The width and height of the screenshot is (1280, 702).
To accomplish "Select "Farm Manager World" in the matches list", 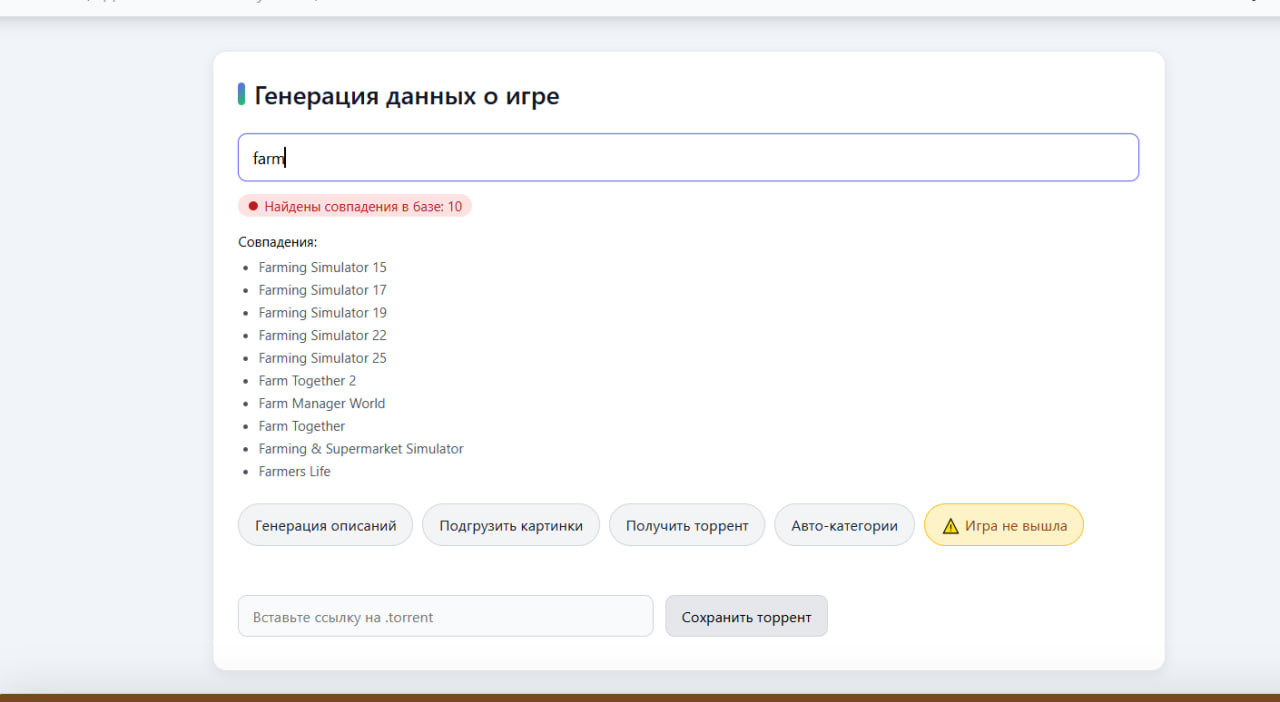I will coord(321,403).
